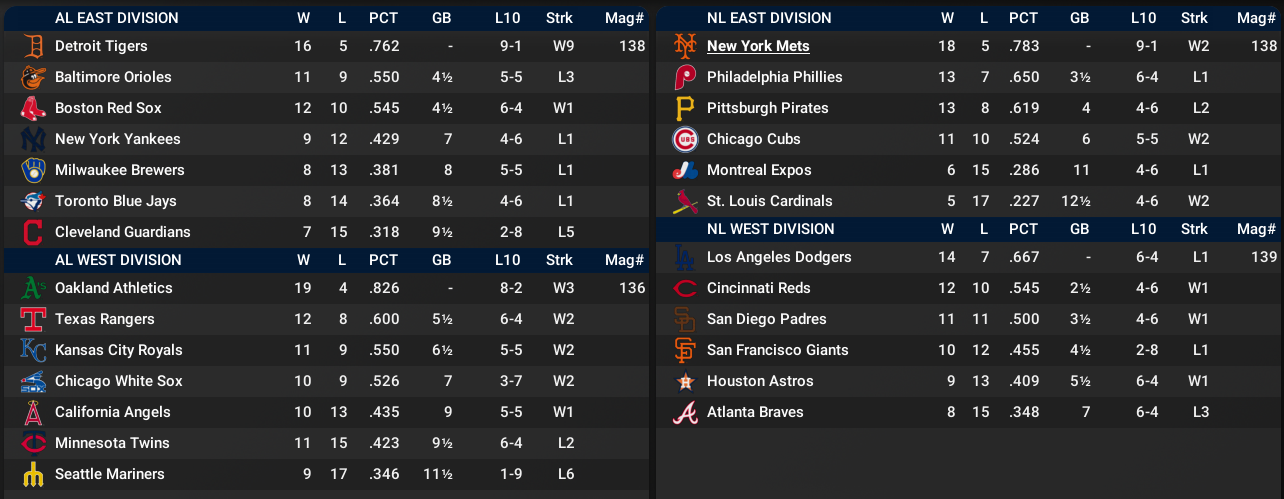The height and width of the screenshot is (499, 1284).
Task: Open the Boston Red Sox team name
Action: coord(108,108)
